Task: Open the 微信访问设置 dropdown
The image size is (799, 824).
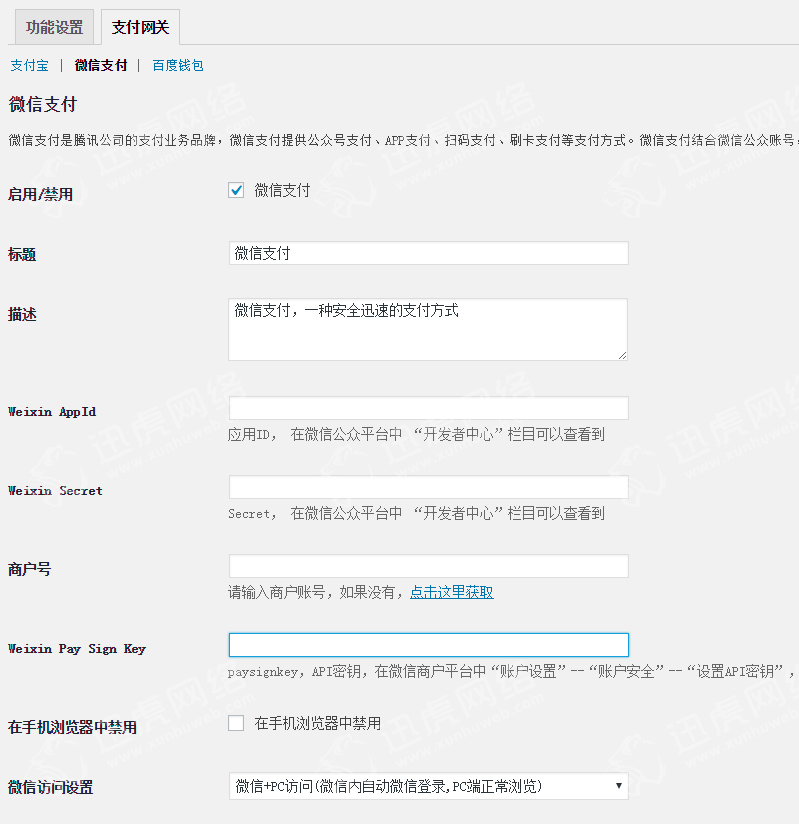Action: (x=428, y=786)
